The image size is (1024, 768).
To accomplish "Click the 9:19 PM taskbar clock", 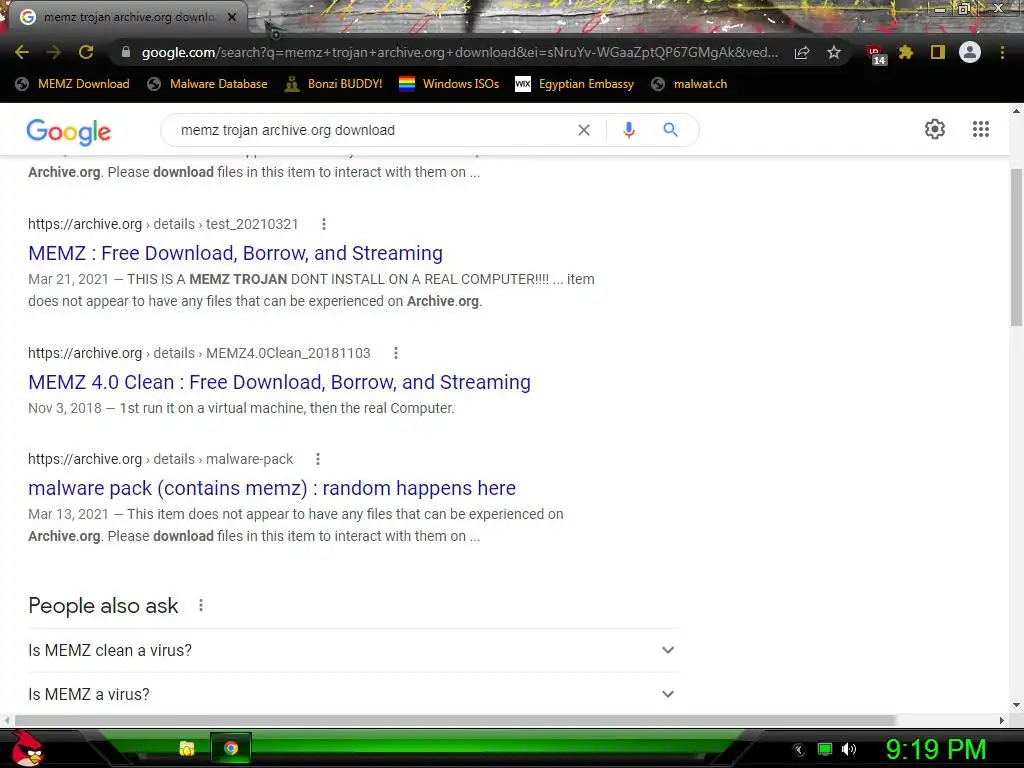I will coord(936,749).
